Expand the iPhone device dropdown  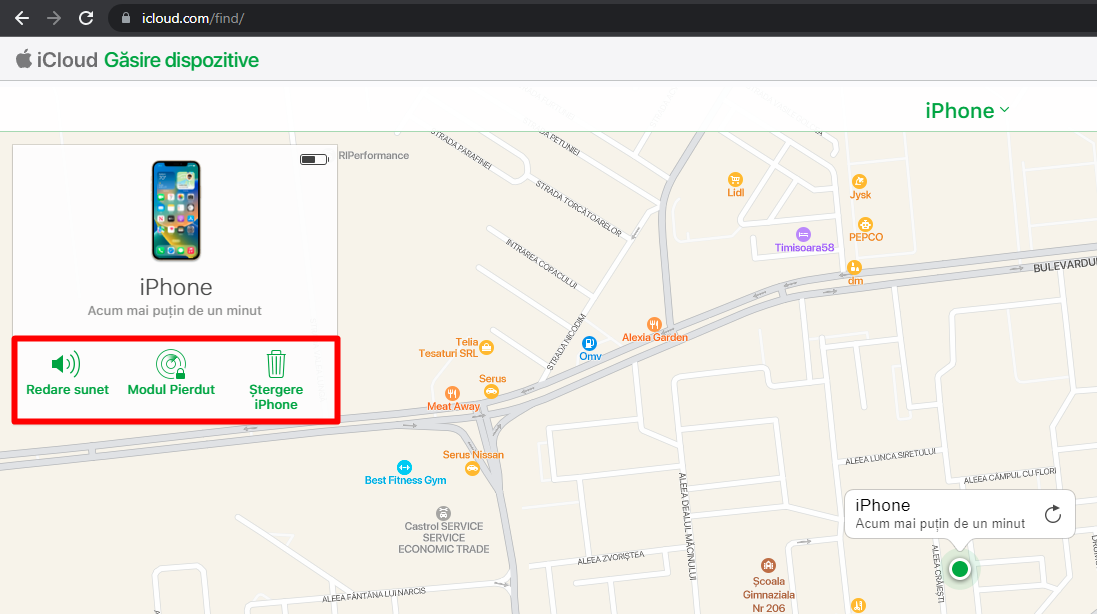[967, 111]
